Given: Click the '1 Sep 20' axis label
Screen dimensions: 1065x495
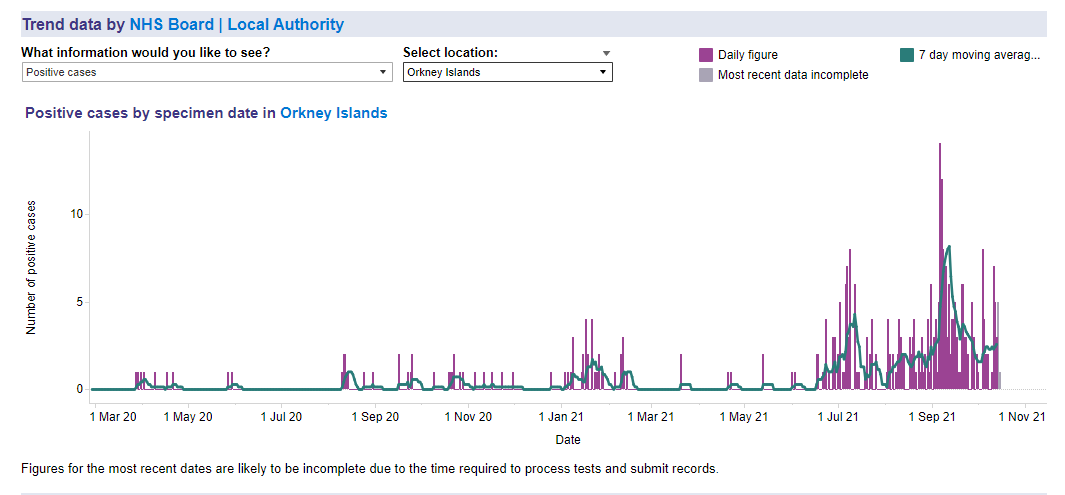Looking at the screenshot, I should tap(374, 417).
